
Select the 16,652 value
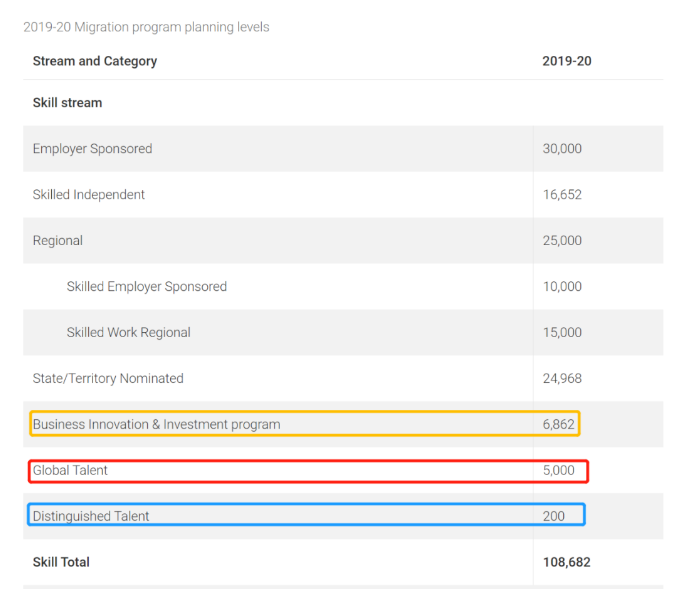point(562,195)
